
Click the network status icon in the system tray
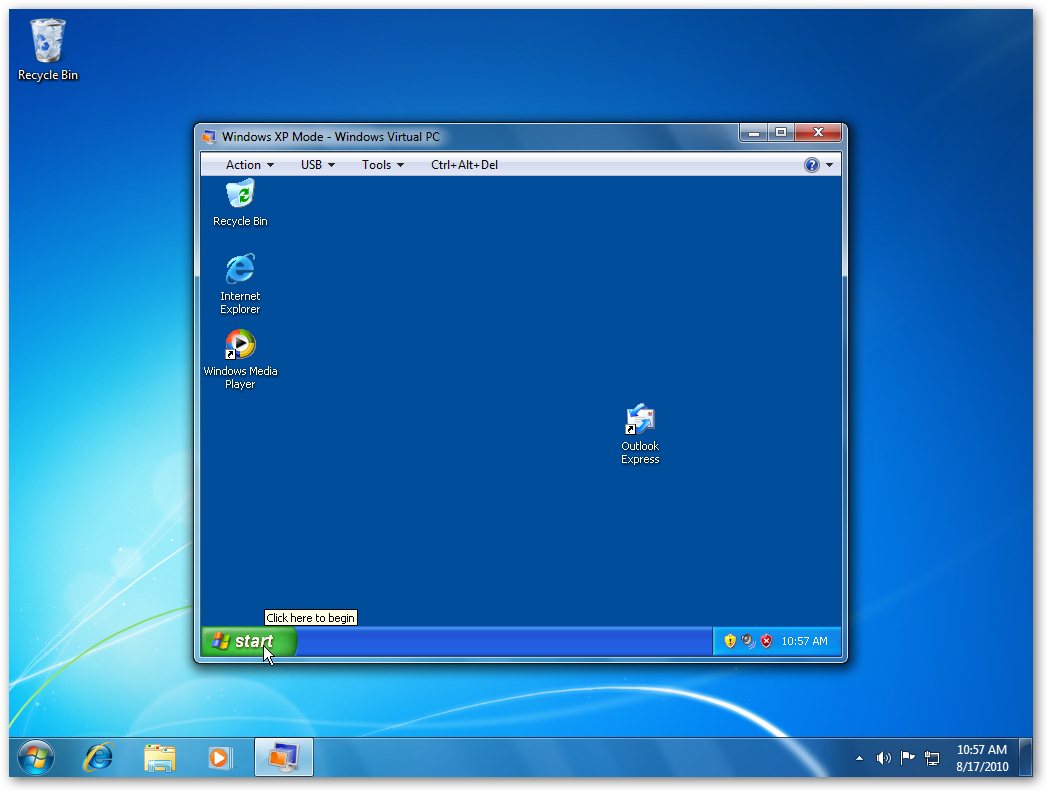(x=933, y=758)
